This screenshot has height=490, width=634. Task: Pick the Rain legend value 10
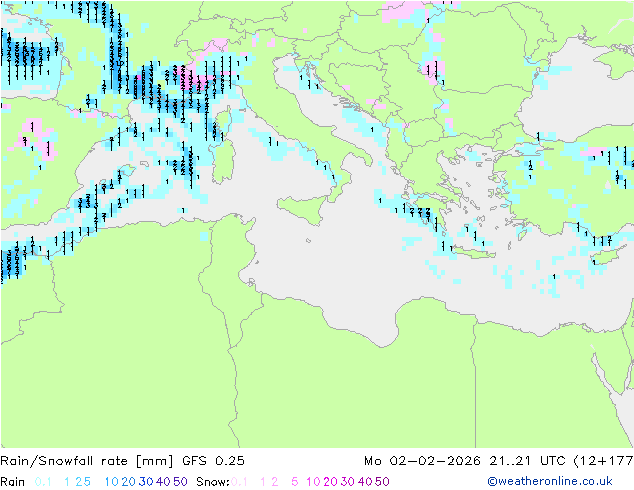[x=111, y=482]
